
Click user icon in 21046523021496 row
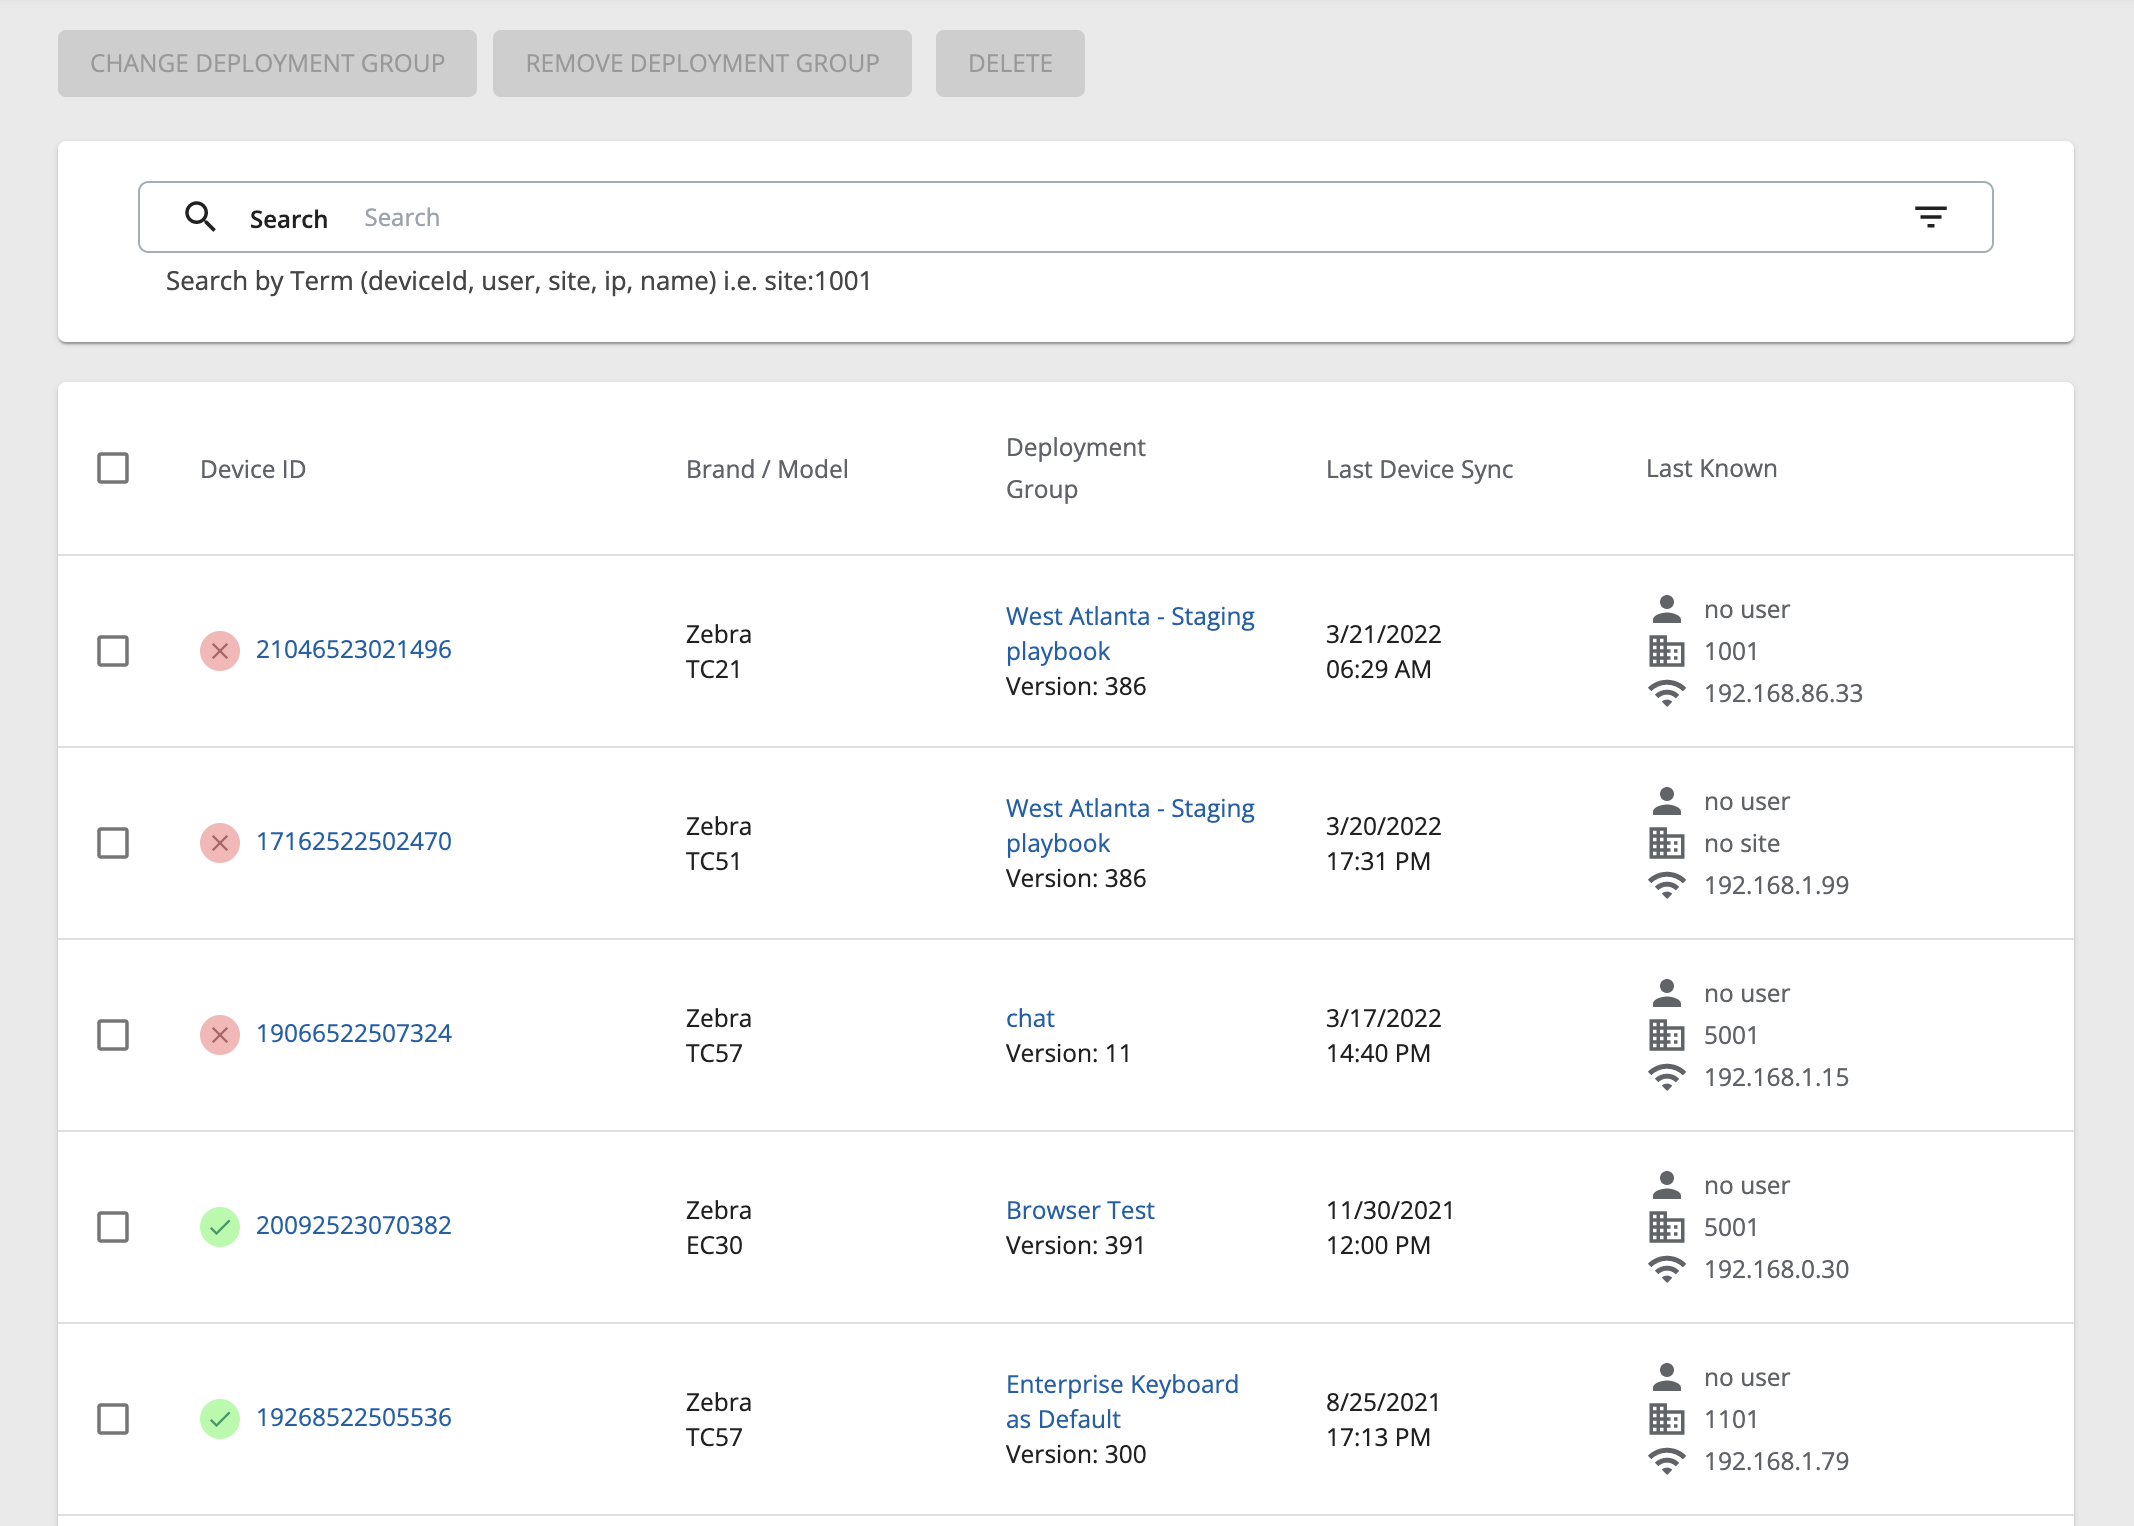click(x=1666, y=609)
